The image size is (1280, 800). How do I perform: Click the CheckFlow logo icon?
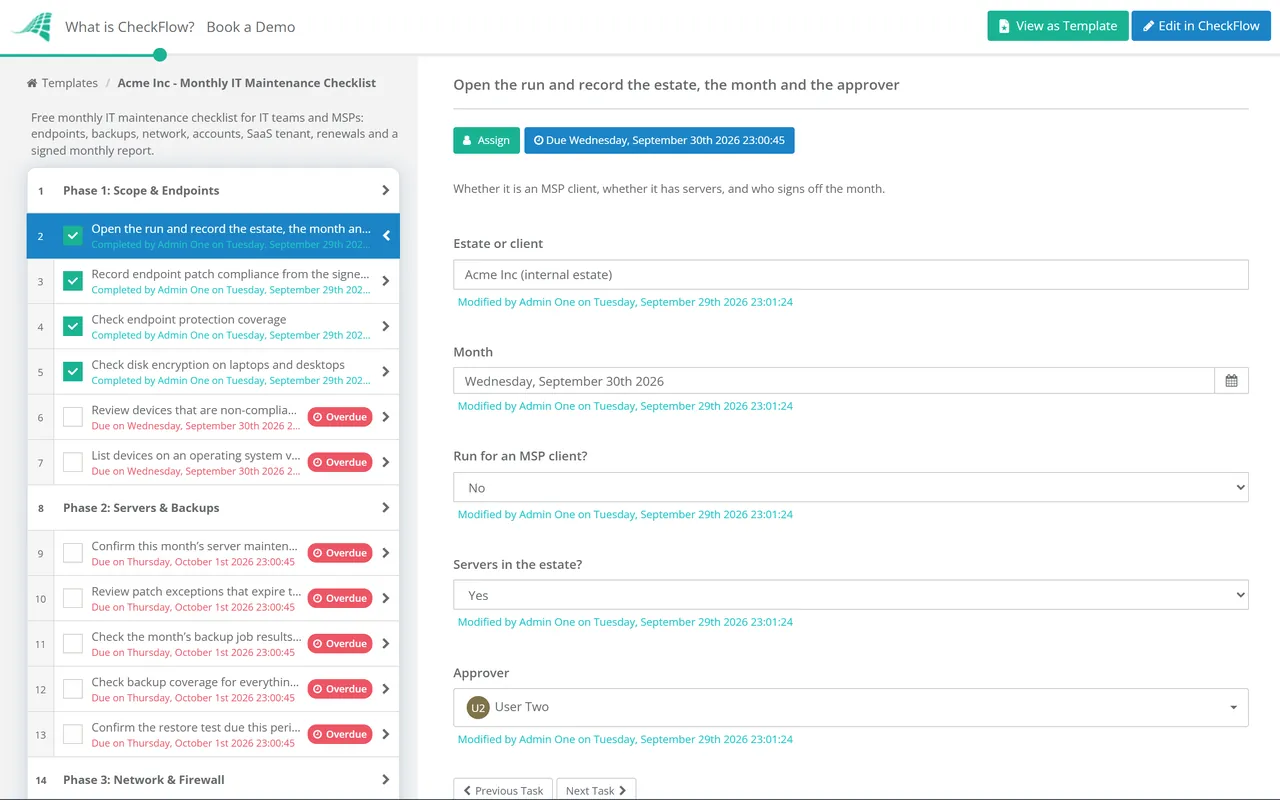(32, 27)
